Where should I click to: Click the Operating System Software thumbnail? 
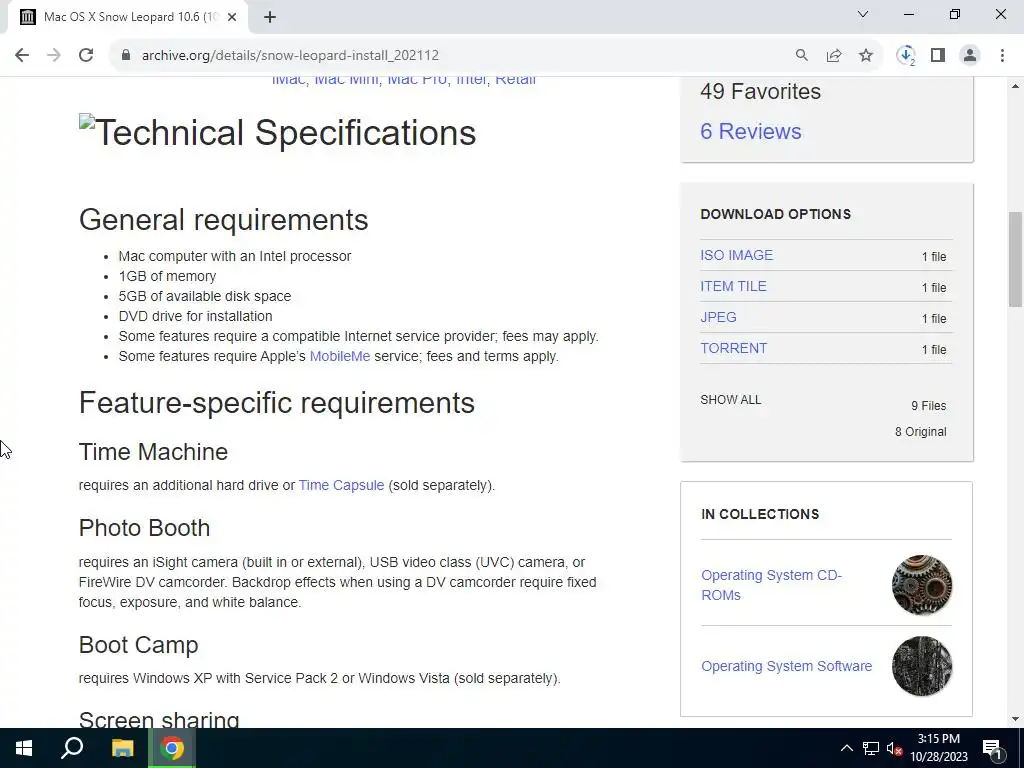click(x=921, y=666)
